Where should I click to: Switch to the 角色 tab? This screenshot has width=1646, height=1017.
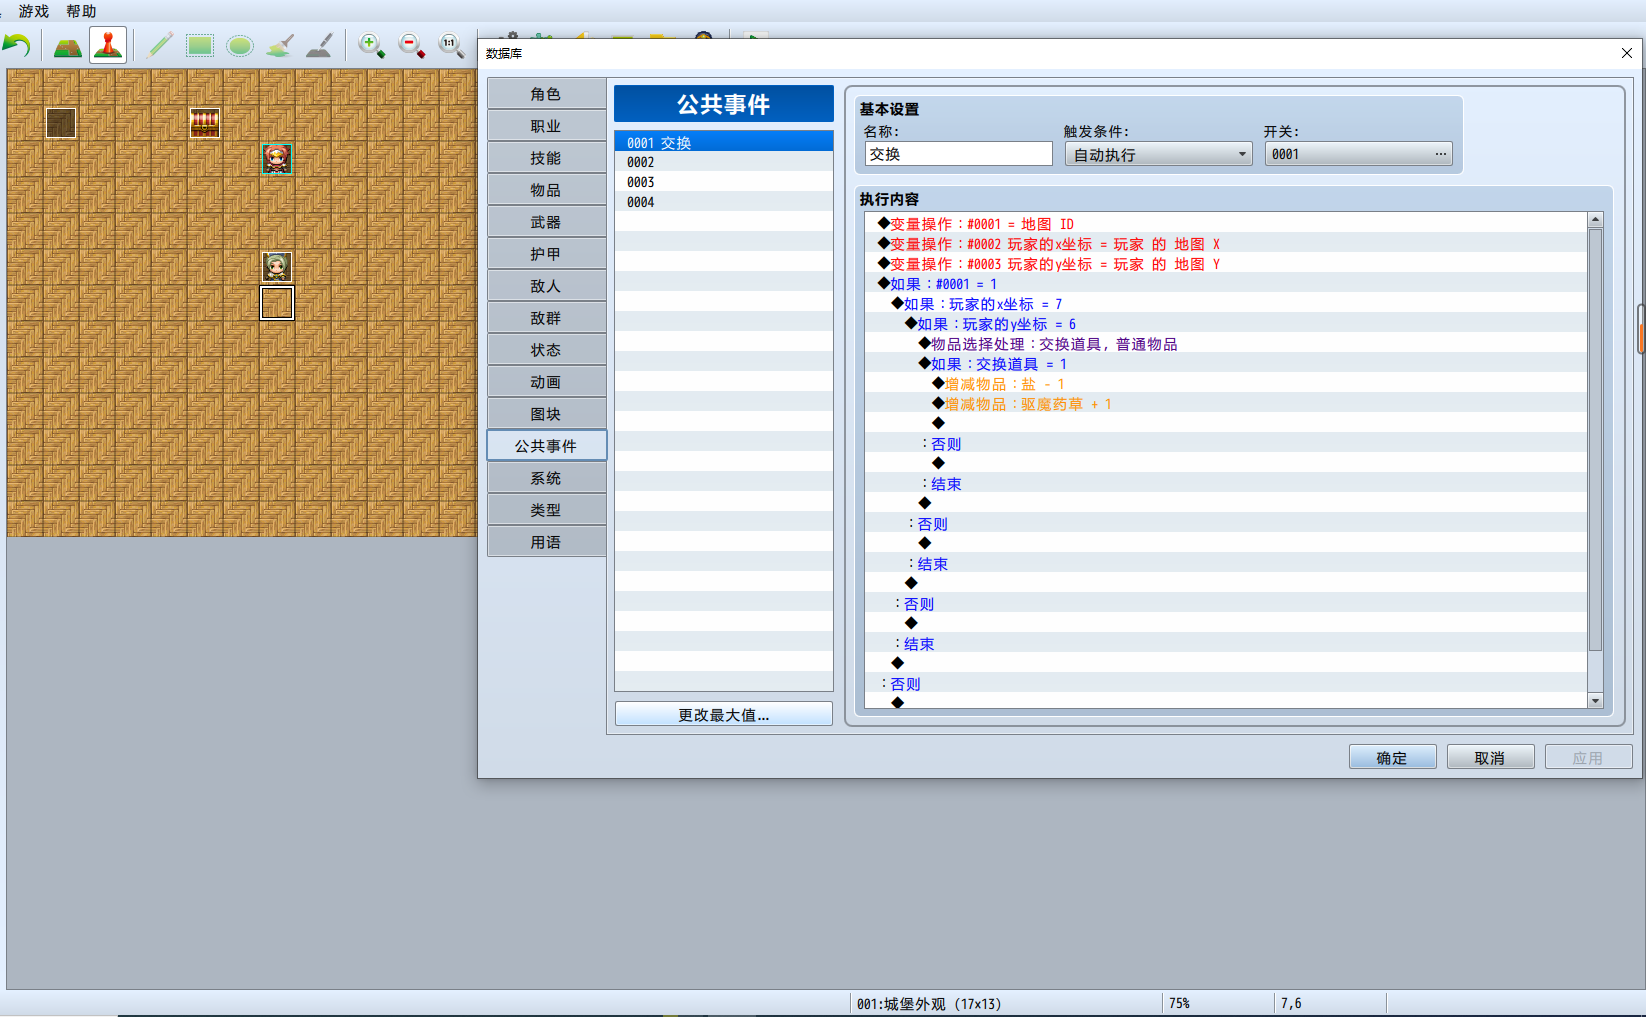click(546, 94)
